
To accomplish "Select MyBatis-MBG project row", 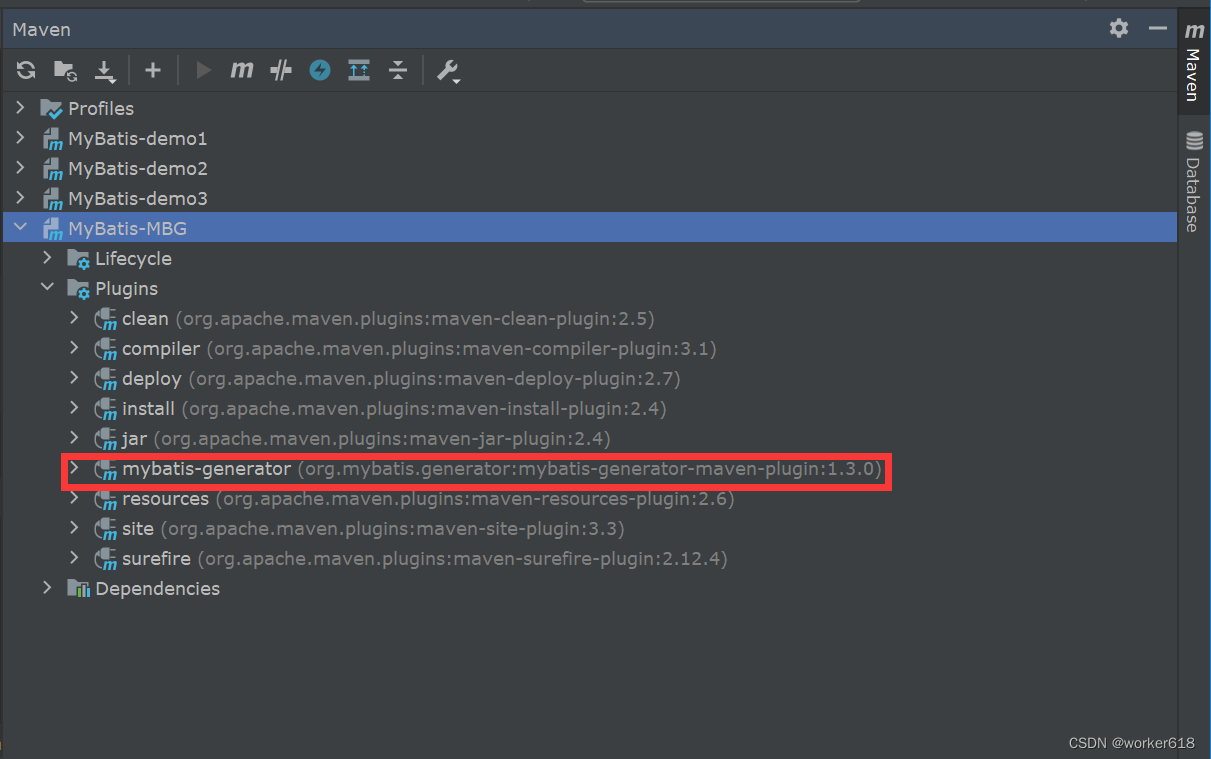I will click(x=590, y=228).
